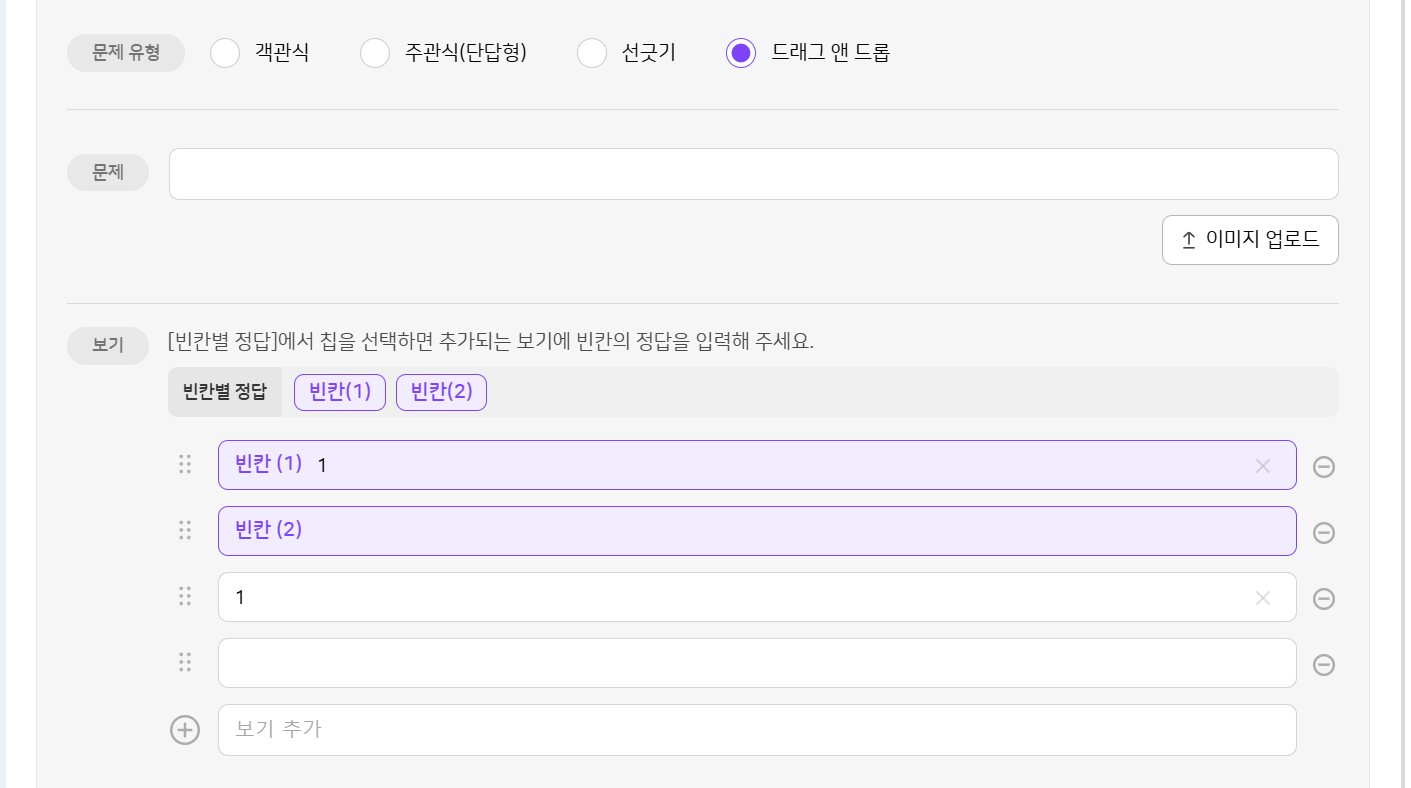Grab the drag handle of 빈칸 (2) row
The width and height of the screenshot is (1411, 788).
[185, 530]
